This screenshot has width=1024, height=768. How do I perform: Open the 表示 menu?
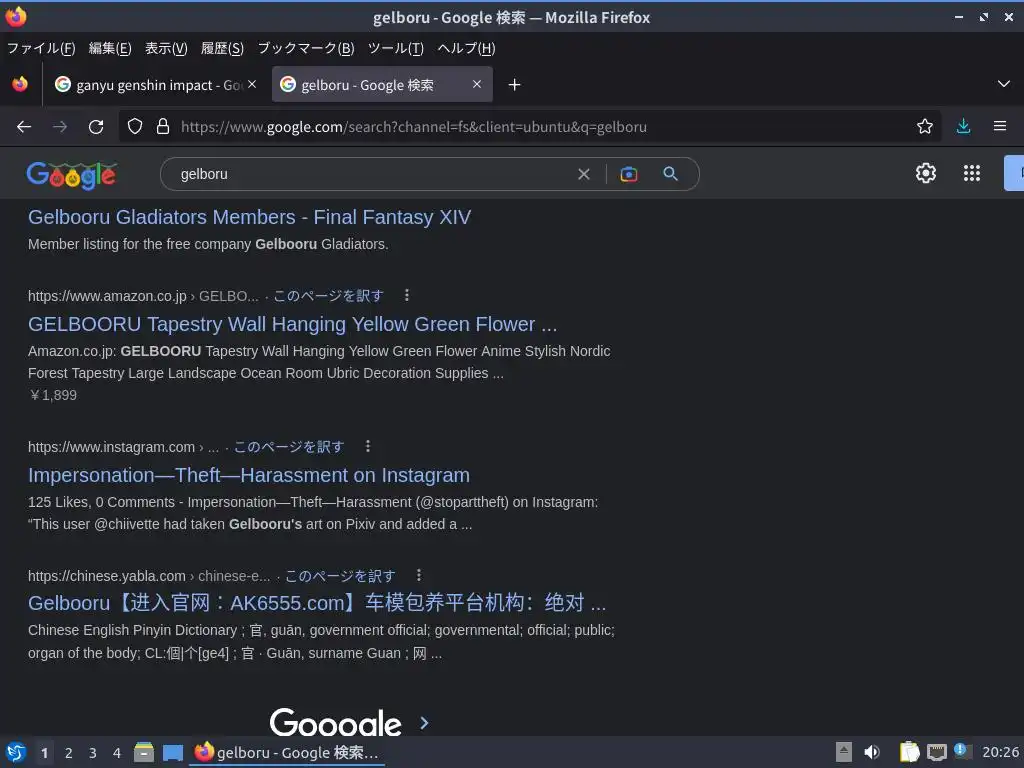click(166, 48)
